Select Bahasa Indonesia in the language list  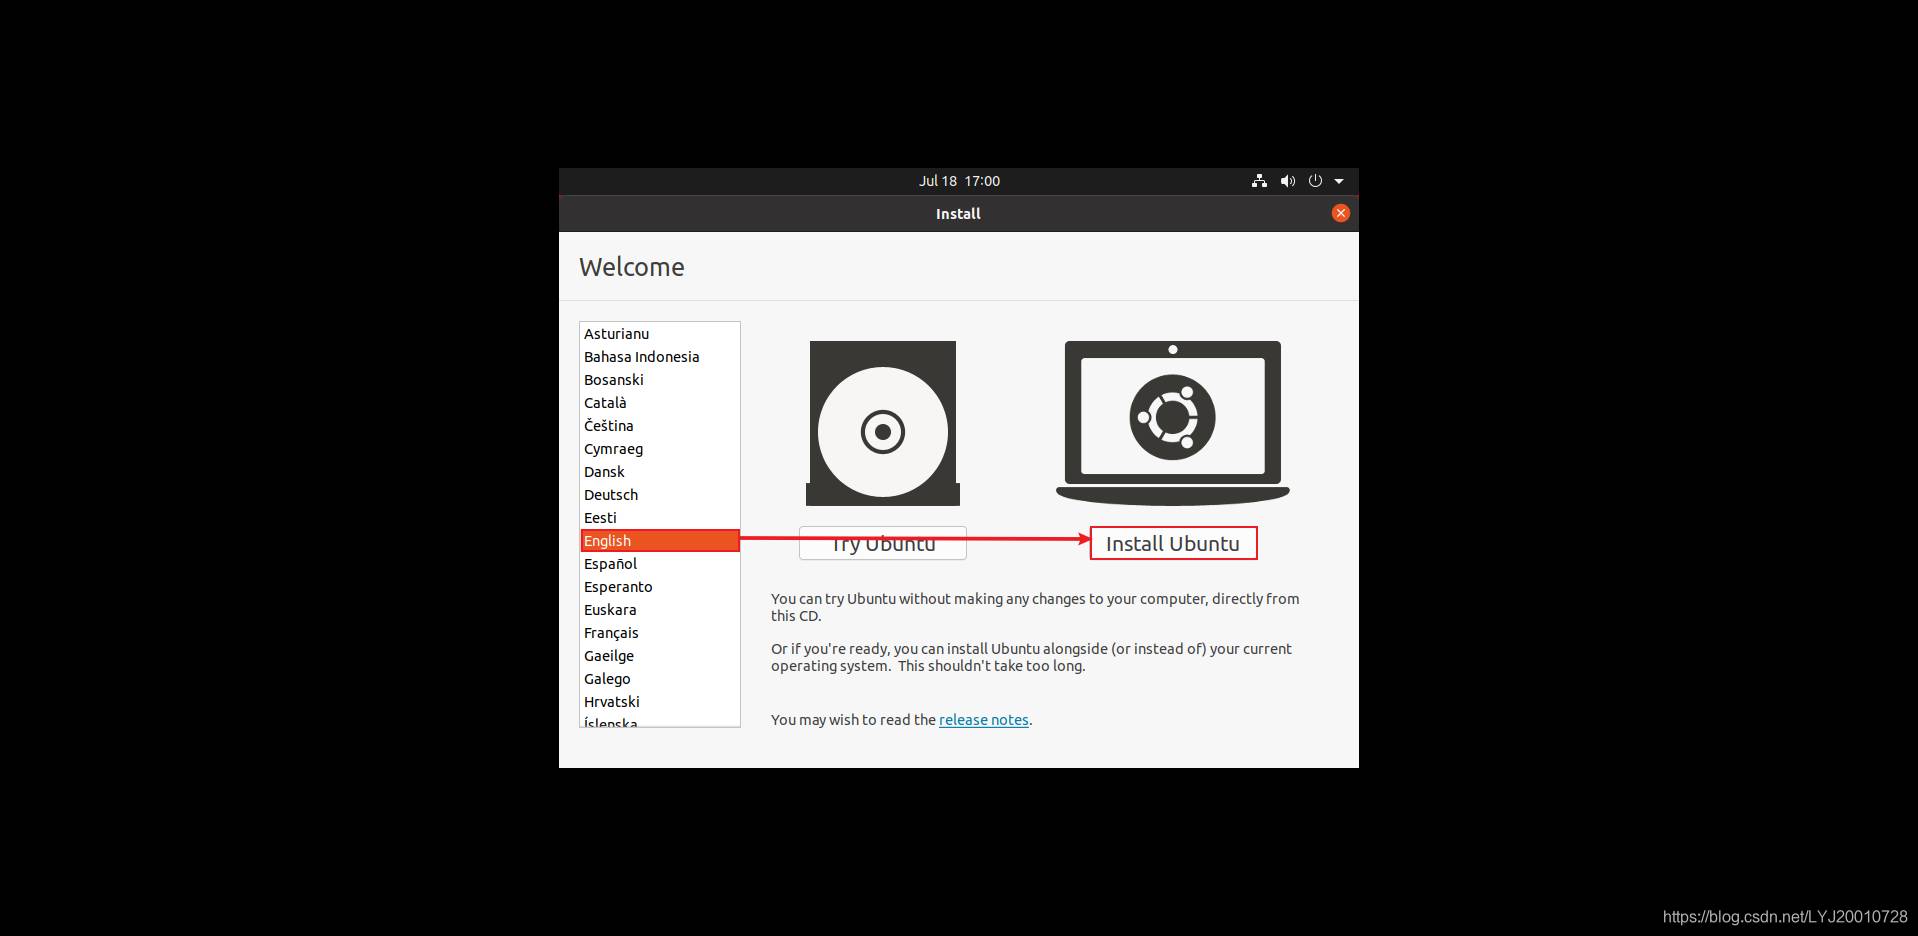pos(660,357)
